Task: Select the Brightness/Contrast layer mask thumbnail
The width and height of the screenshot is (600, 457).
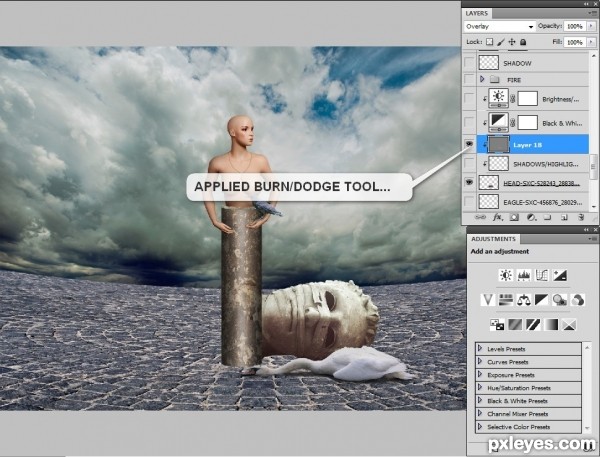Action: pyautogui.click(x=527, y=99)
